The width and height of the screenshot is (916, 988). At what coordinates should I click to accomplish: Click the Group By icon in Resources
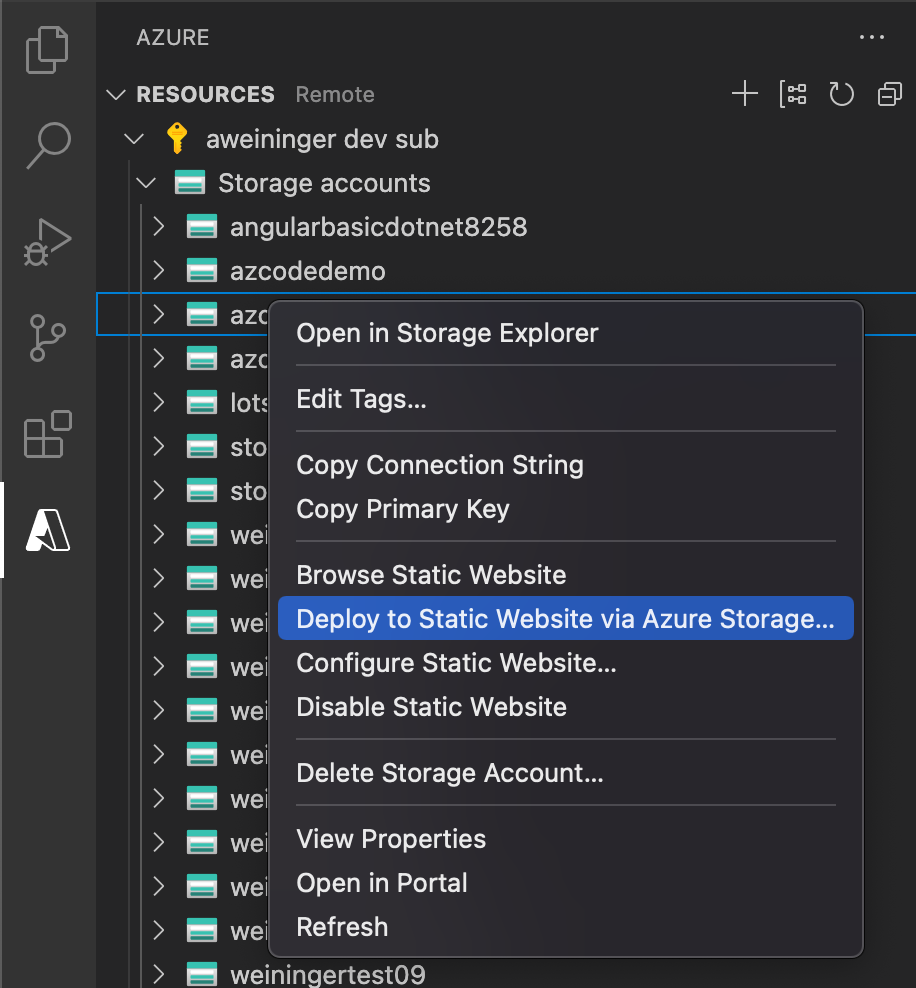(793, 94)
